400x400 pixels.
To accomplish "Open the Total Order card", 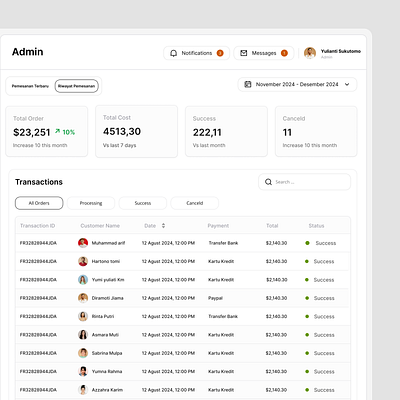I will (x=47, y=131).
